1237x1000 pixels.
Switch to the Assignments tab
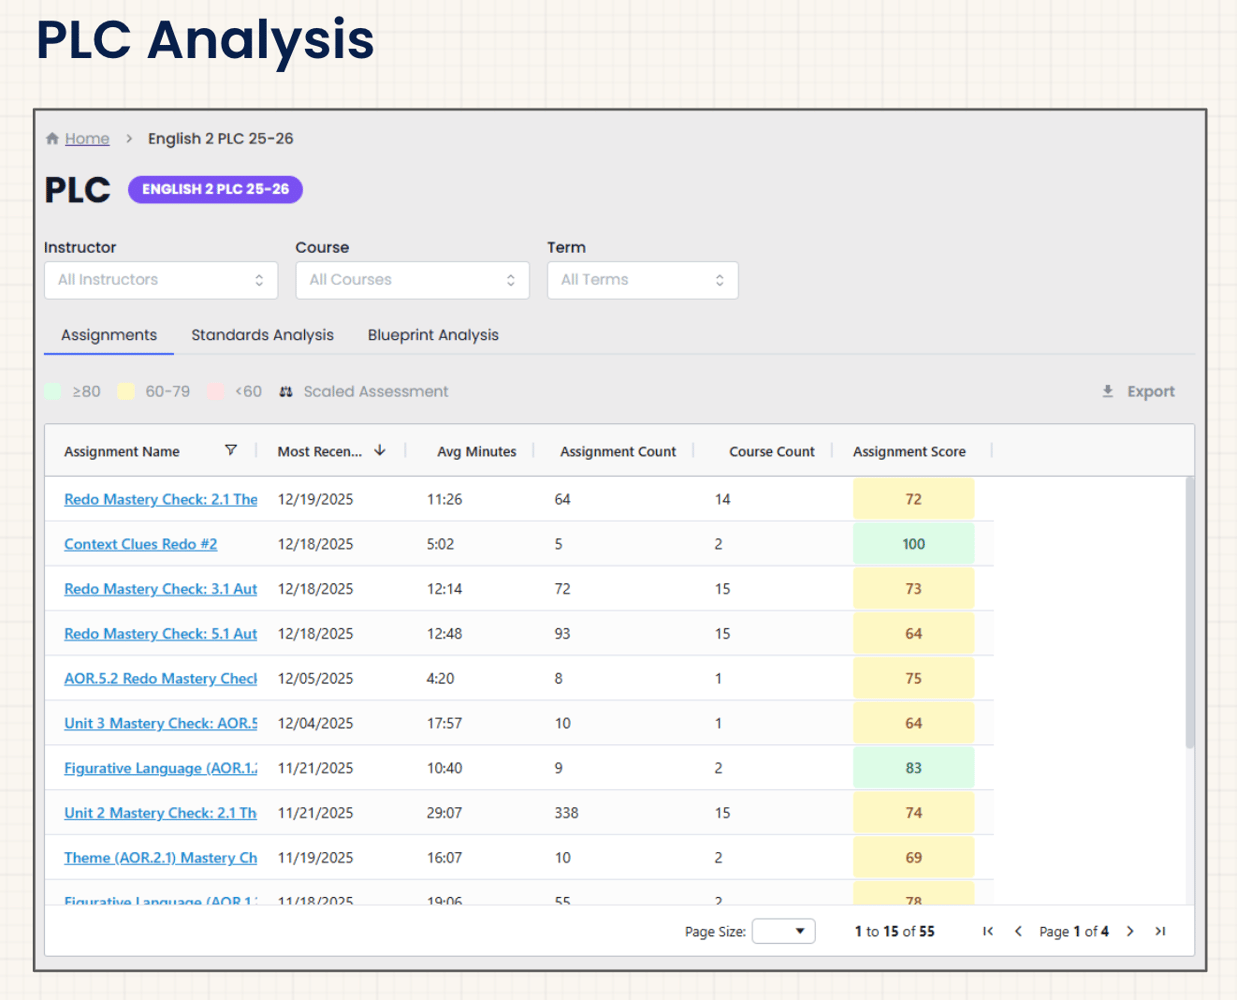[109, 335]
